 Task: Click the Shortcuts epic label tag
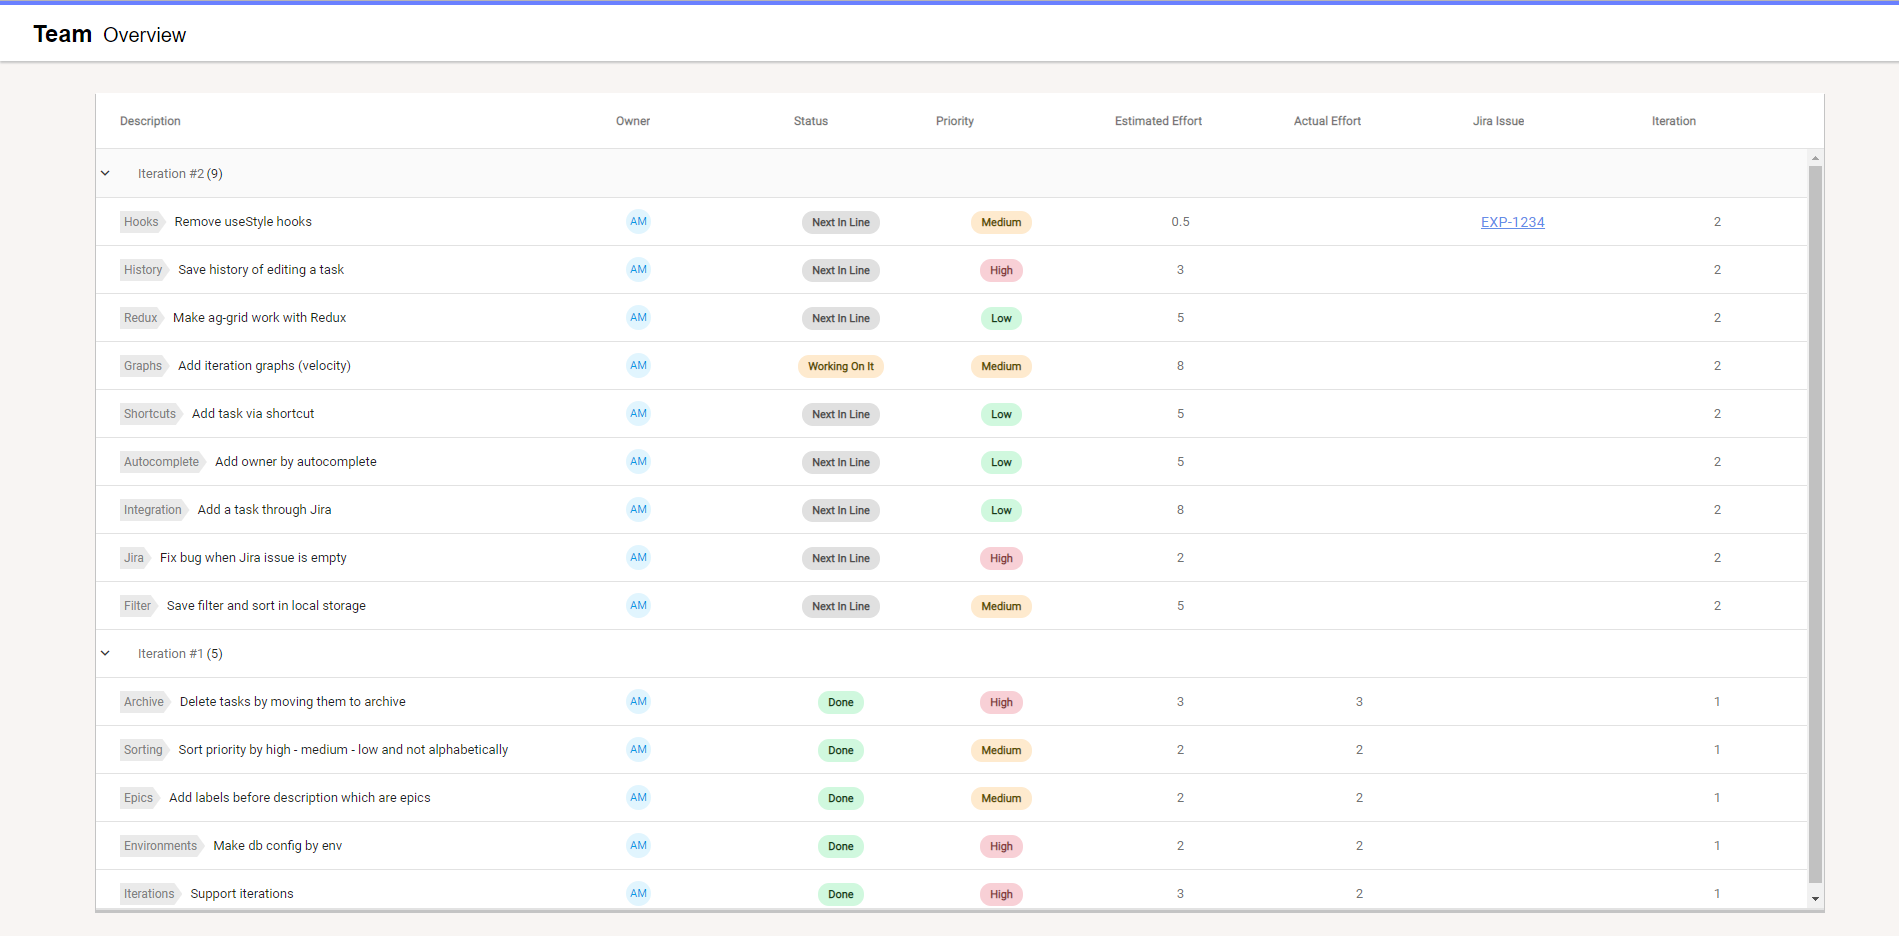[x=151, y=414]
